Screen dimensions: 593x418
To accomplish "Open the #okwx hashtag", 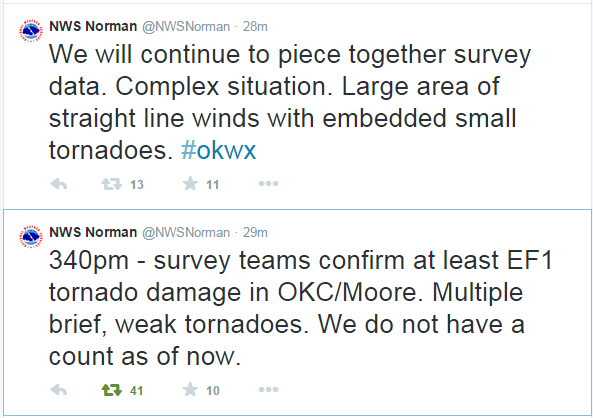I will [x=219, y=151].
